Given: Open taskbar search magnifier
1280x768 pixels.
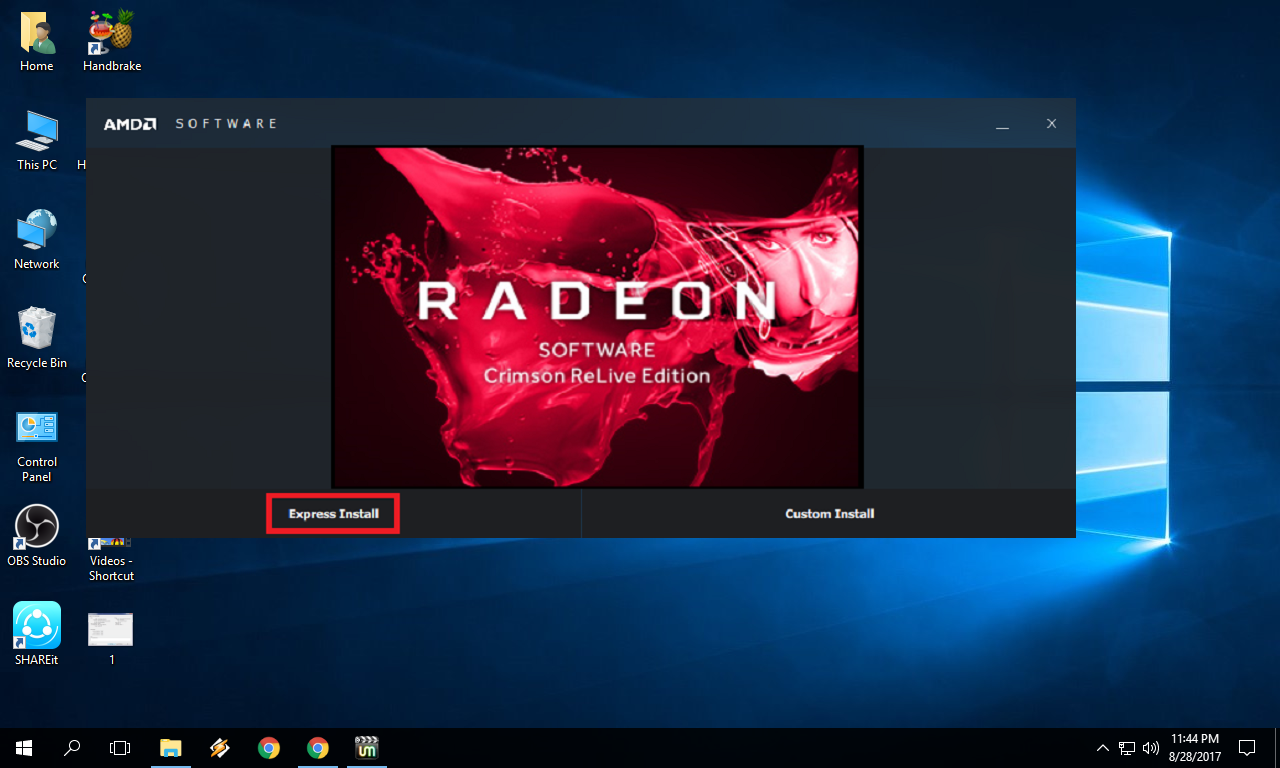Looking at the screenshot, I should [72, 748].
